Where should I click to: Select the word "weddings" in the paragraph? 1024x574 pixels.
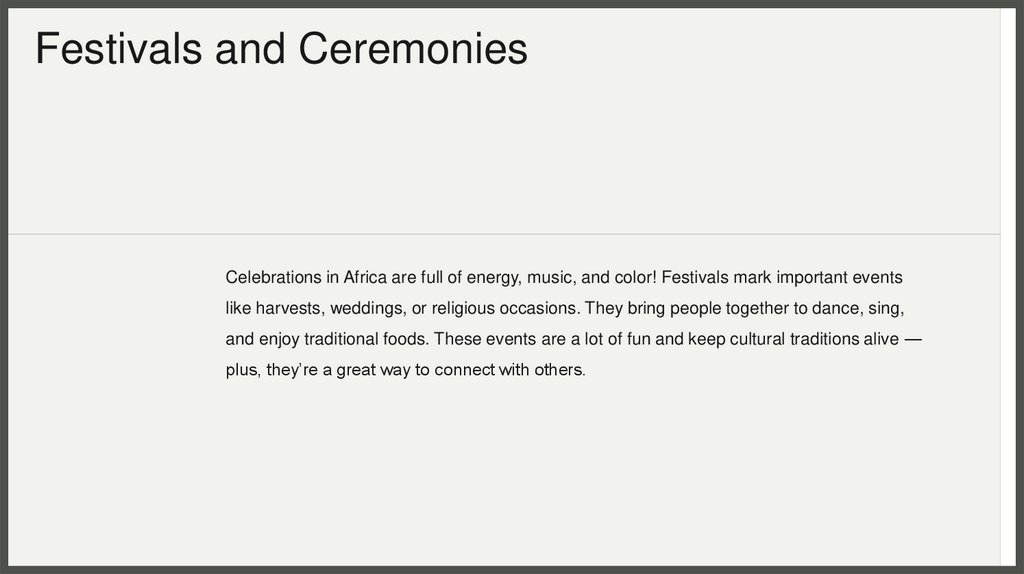366,308
